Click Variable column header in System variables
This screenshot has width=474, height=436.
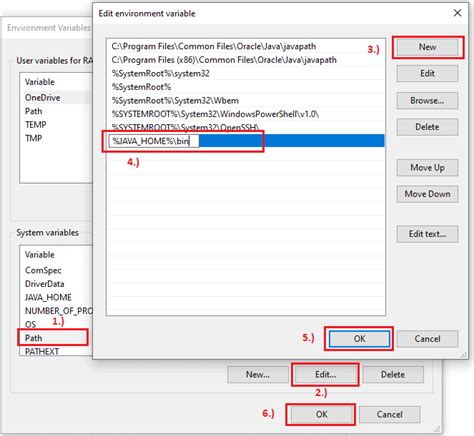(x=56, y=255)
